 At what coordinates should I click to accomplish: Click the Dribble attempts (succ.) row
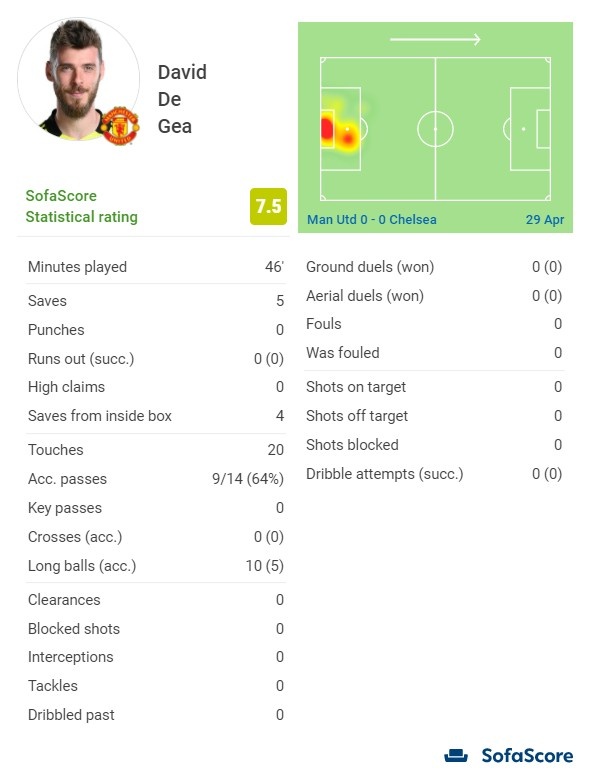pos(434,474)
